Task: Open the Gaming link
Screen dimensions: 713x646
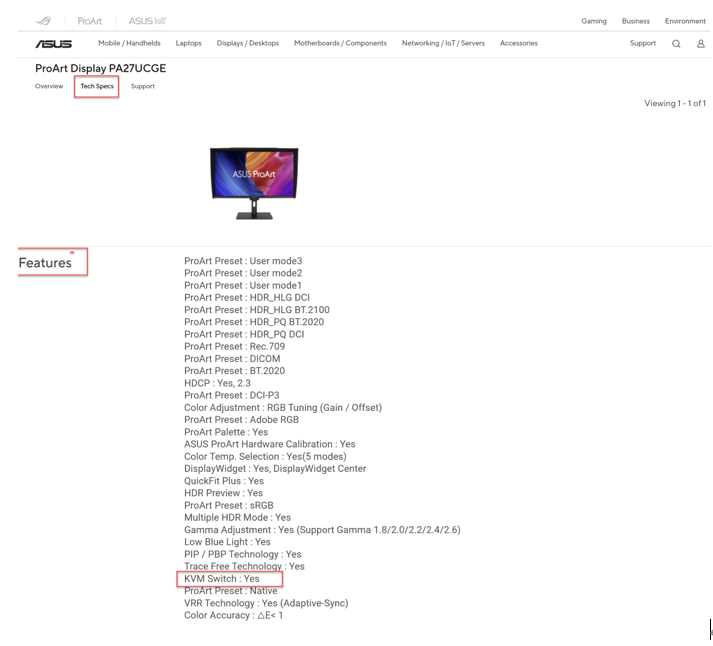Action: point(594,21)
